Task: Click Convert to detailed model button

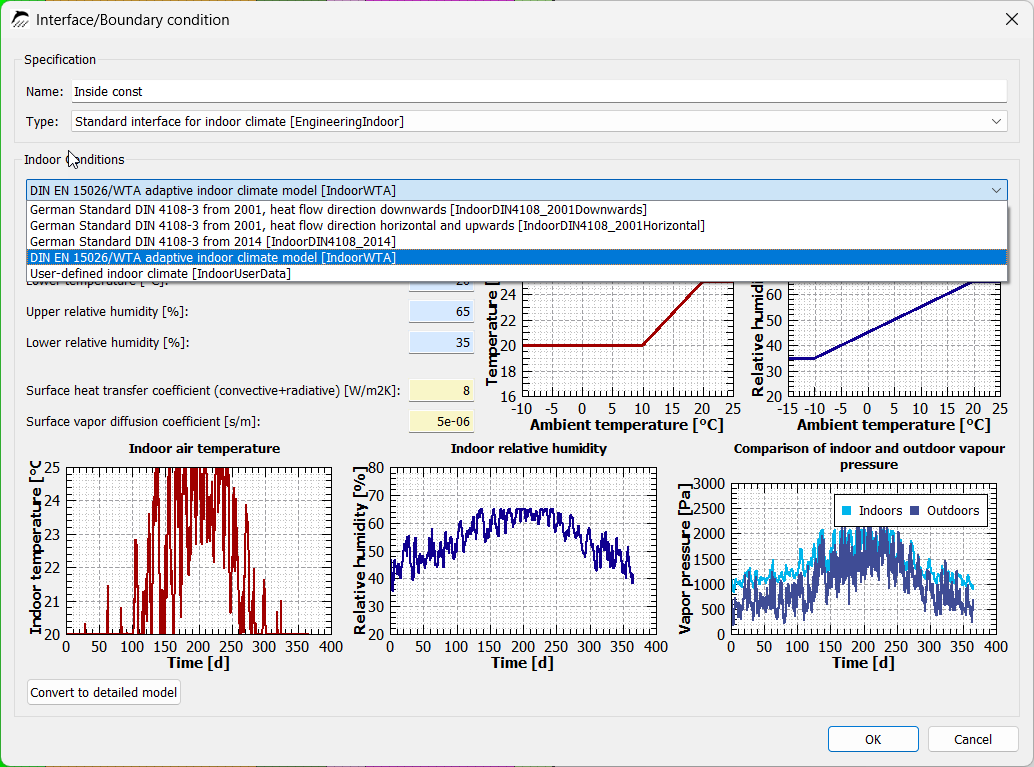Action: point(104,692)
